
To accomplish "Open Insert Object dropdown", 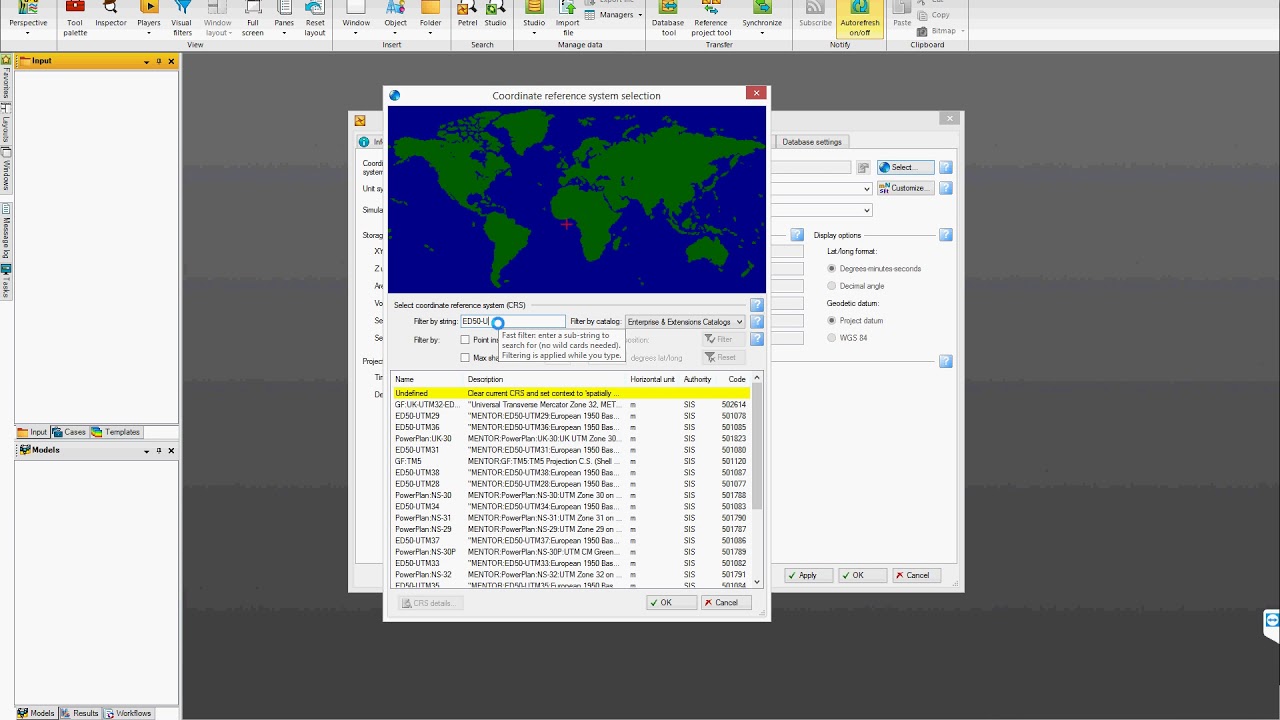I will click(395, 18).
